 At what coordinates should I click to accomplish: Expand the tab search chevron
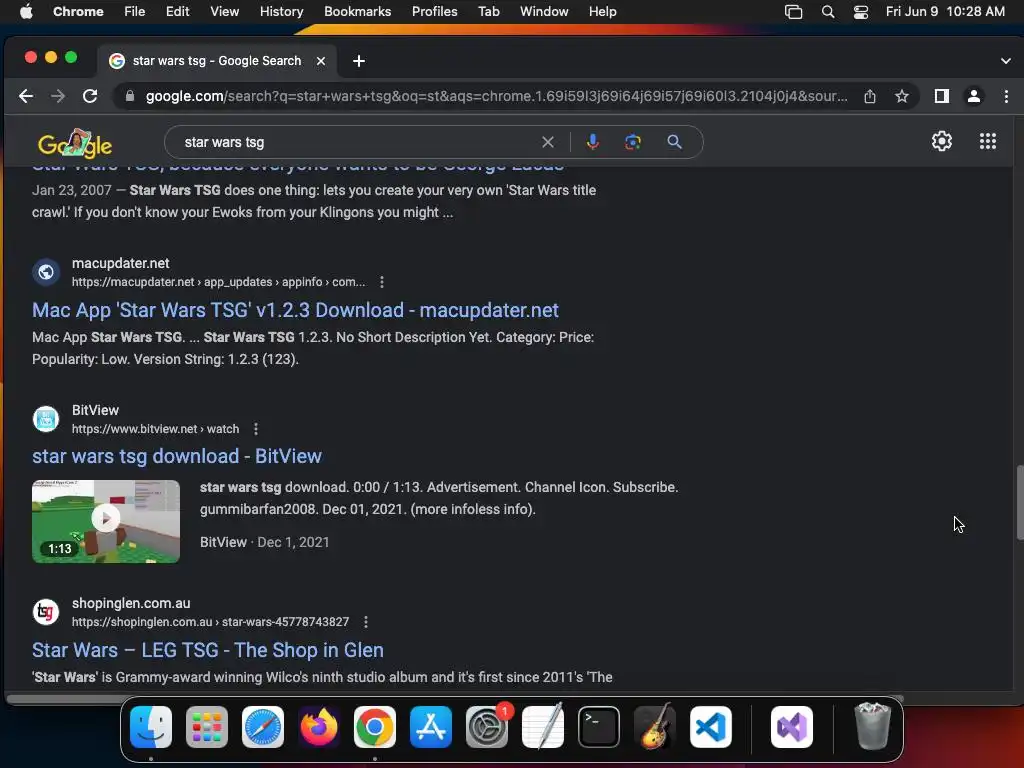(x=1005, y=61)
